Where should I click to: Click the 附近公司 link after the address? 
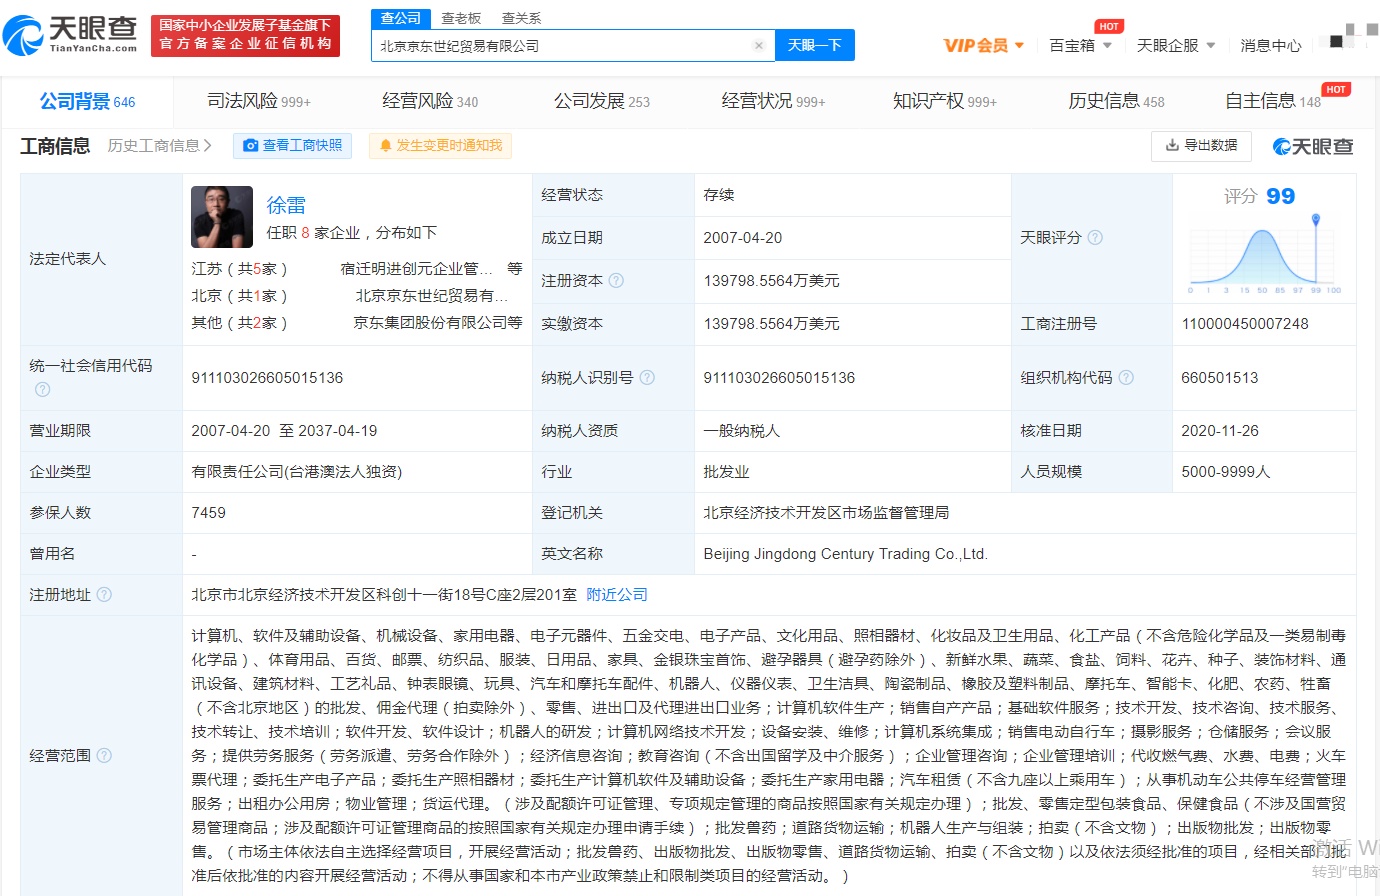[617, 595]
